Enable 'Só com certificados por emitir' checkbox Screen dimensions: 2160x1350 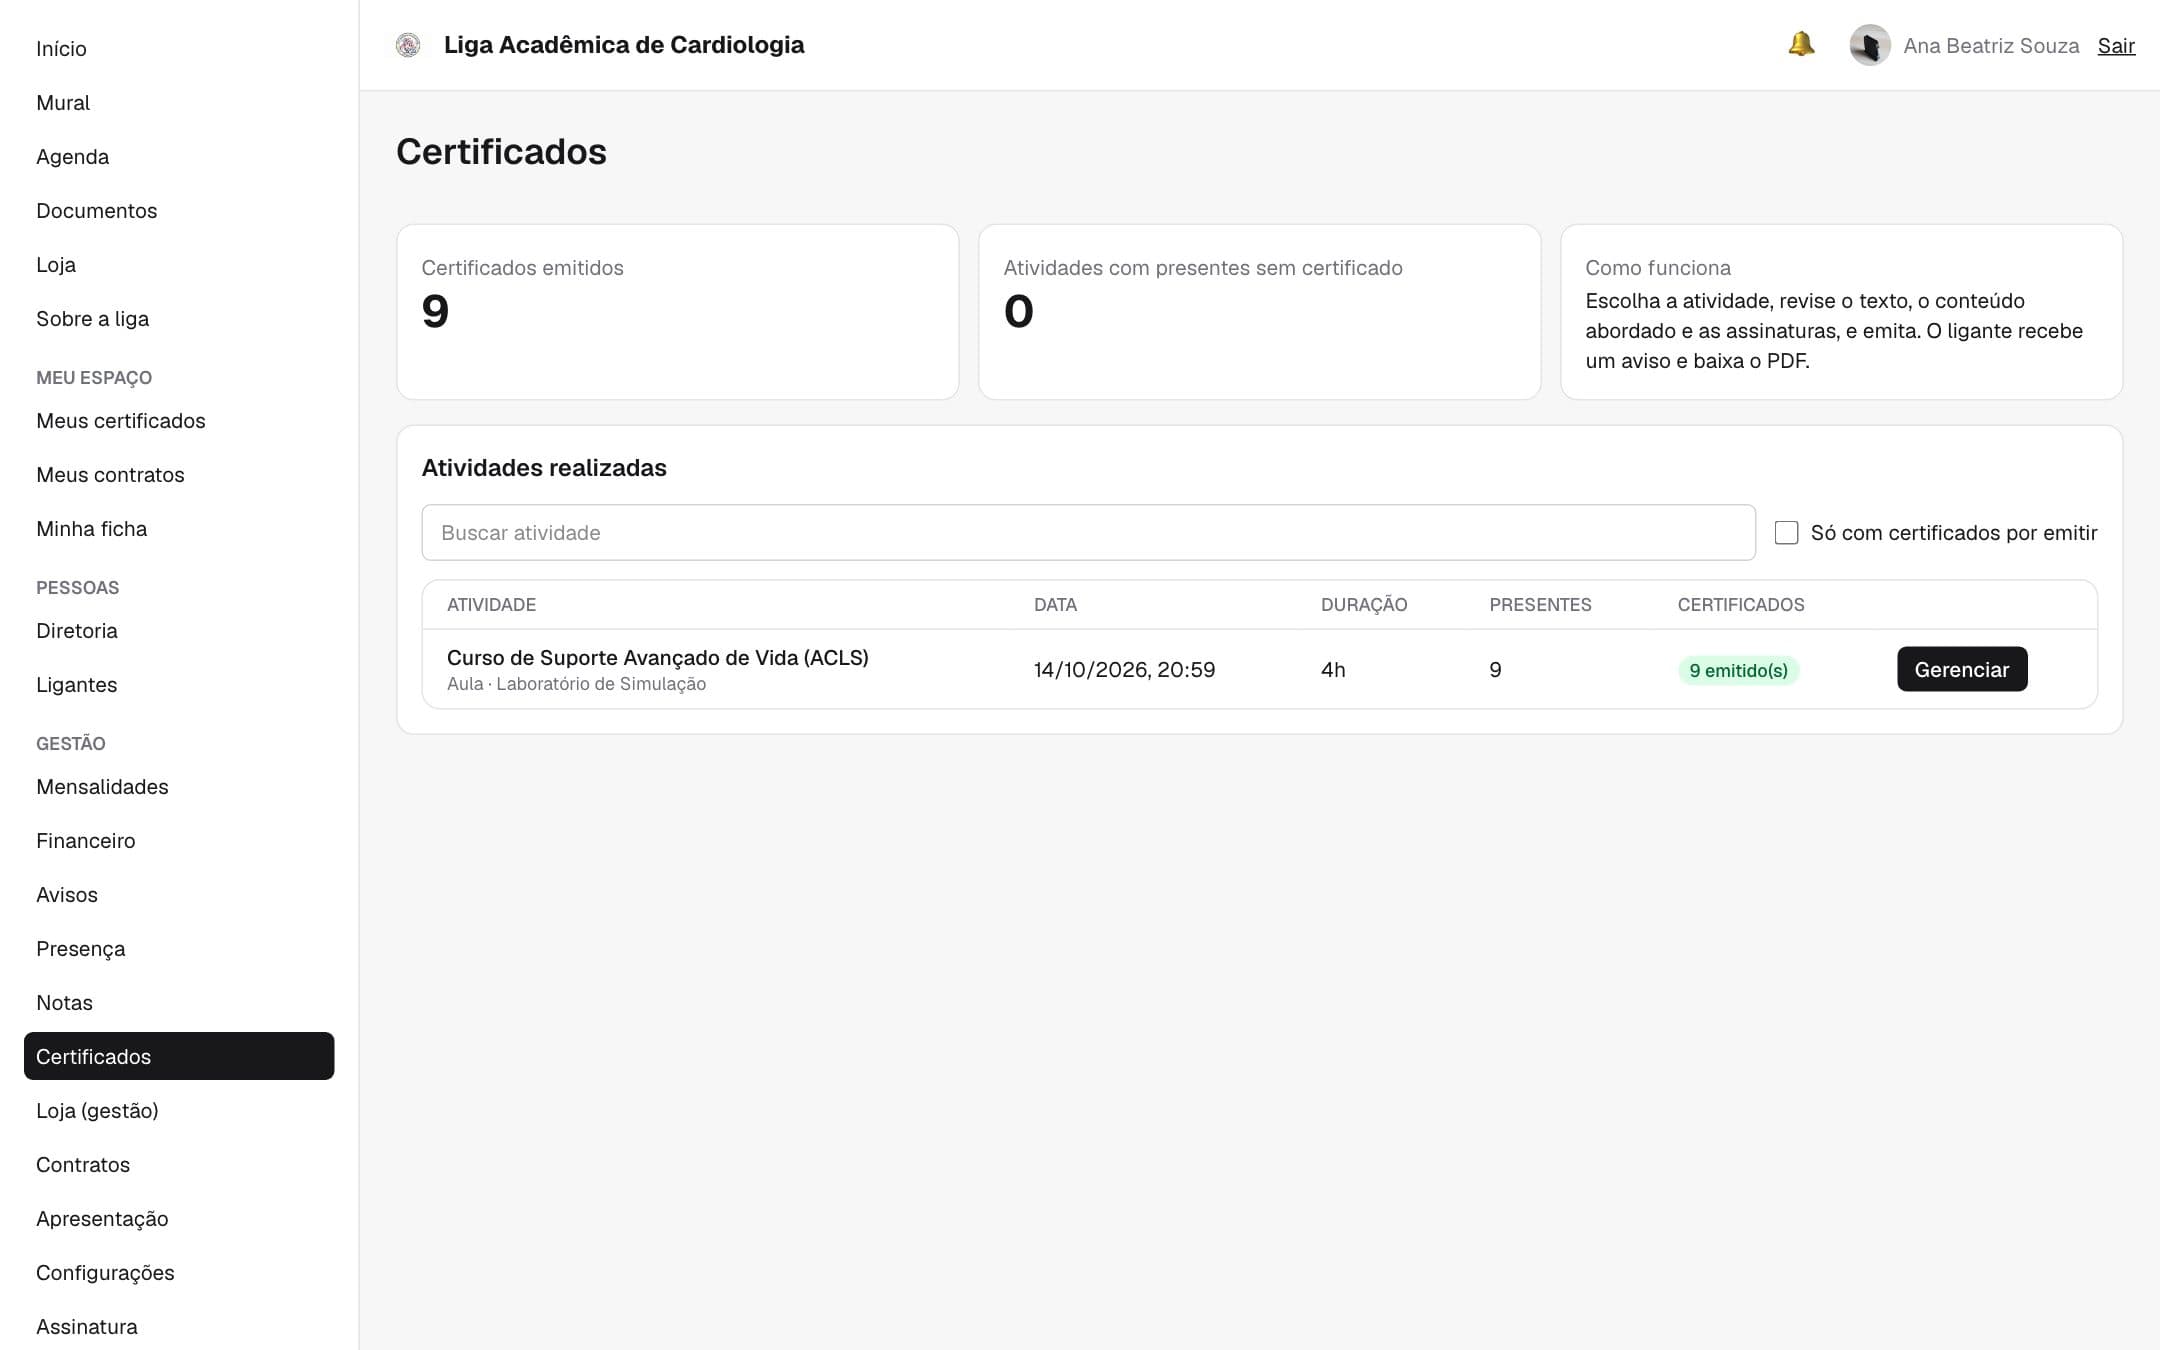[x=1786, y=532]
